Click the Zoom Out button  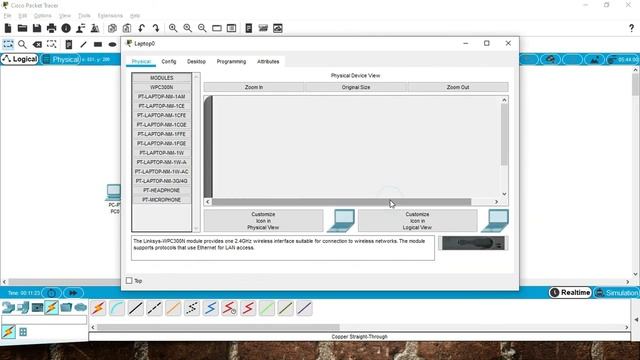coord(458,87)
